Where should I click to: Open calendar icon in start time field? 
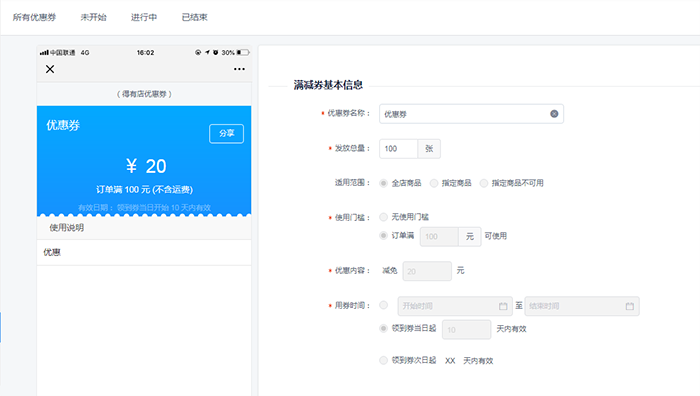coord(503,306)
